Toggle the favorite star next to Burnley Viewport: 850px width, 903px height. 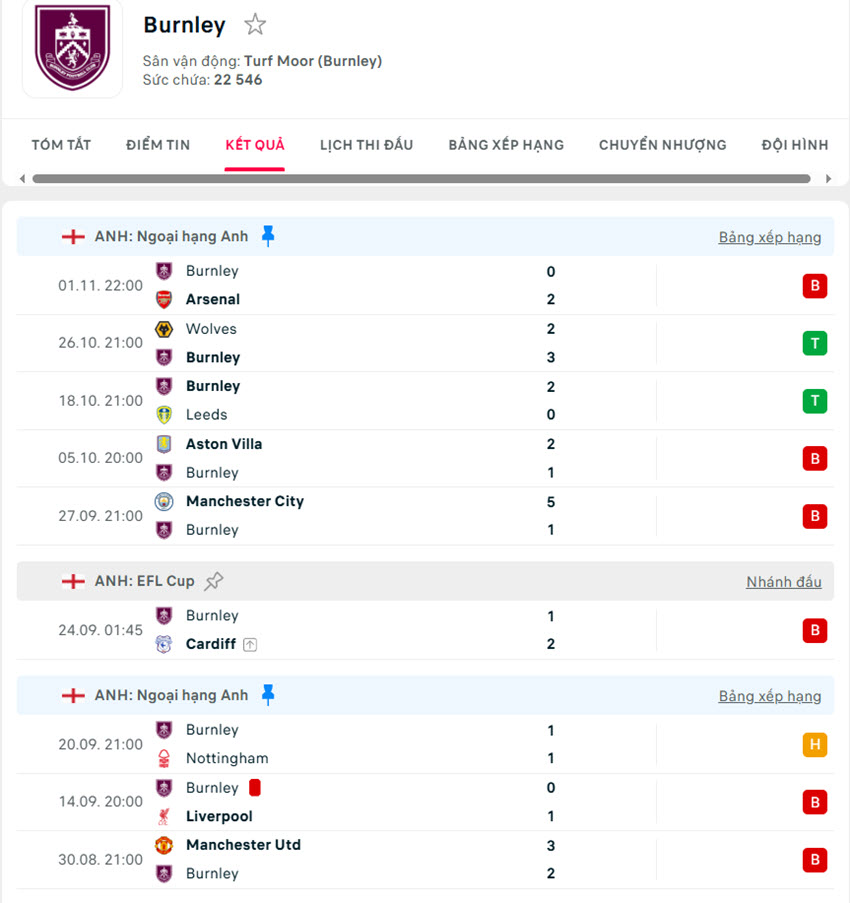(256, 23)
